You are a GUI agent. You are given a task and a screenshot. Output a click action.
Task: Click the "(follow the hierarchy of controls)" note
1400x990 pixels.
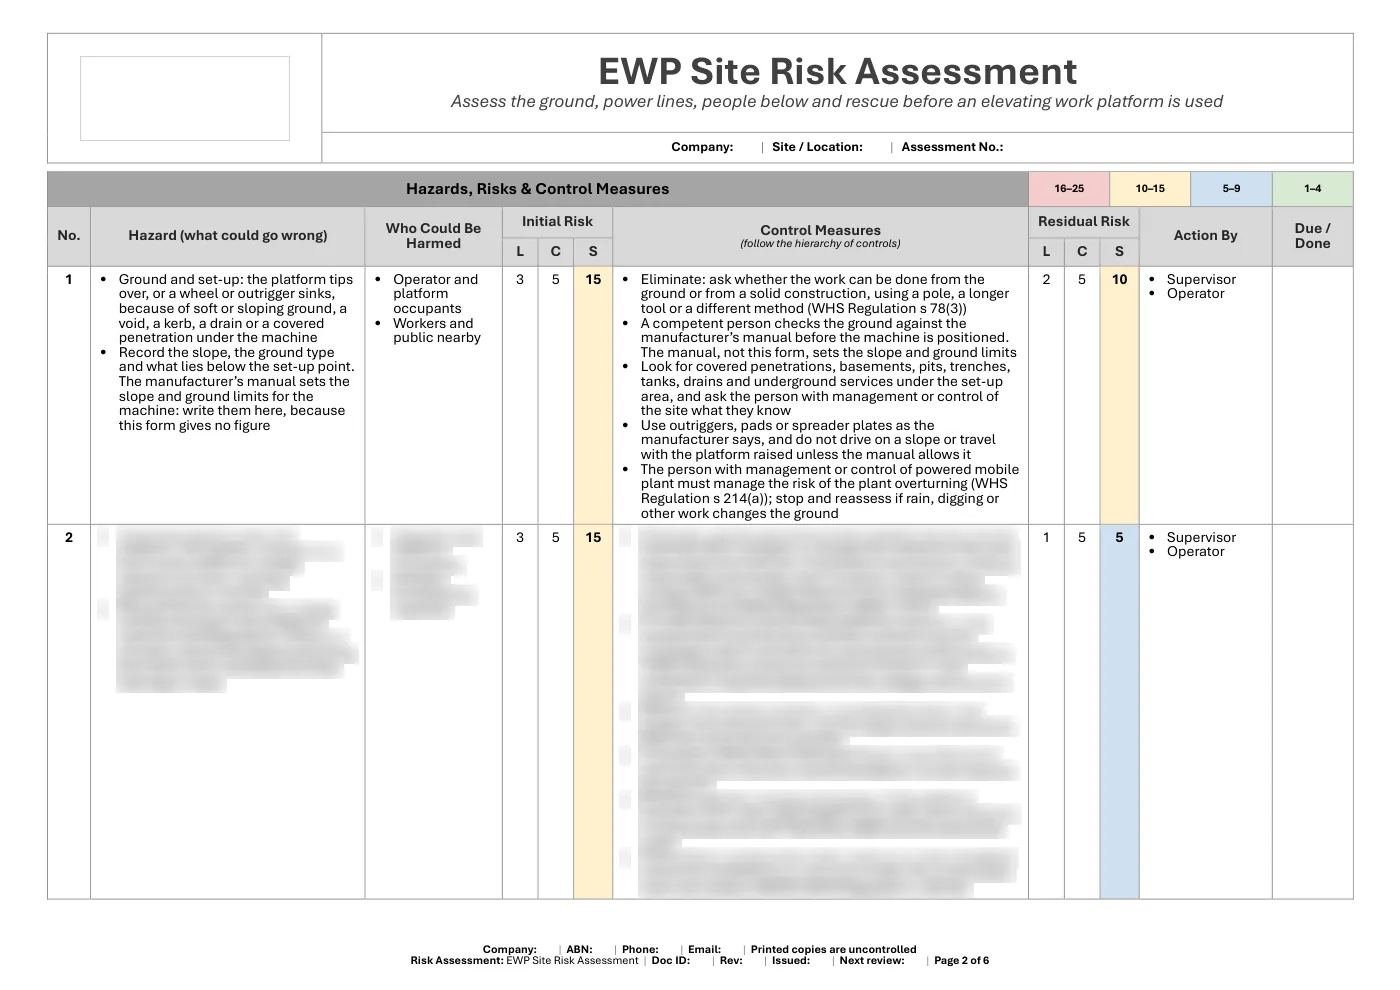(820, 244)
